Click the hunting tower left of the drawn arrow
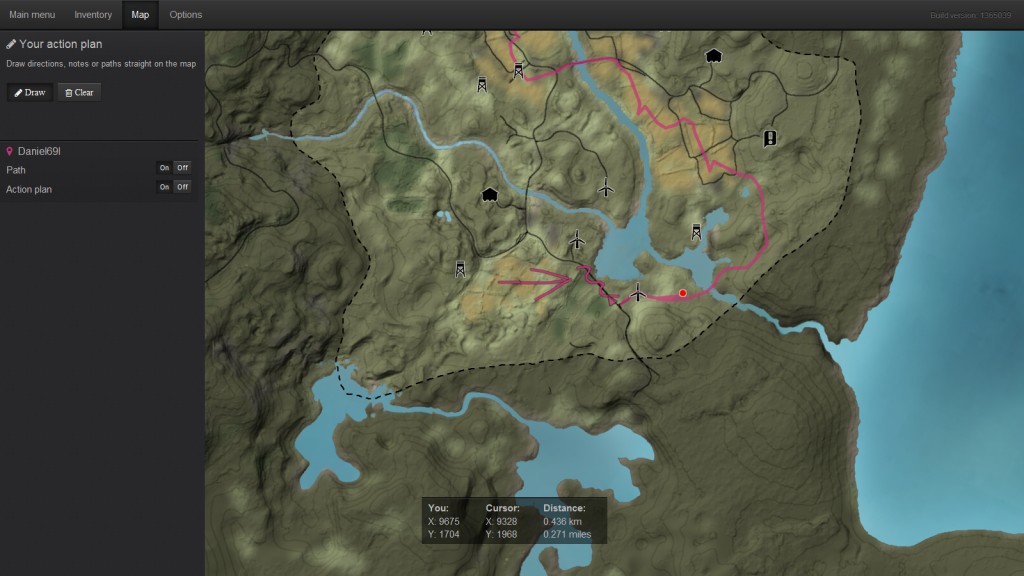 pyautogui.click(x=460, y=269)
